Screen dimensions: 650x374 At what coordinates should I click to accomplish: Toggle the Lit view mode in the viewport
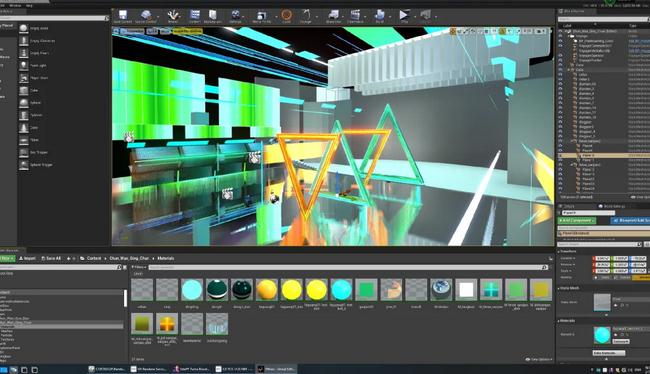pos(153,31)
